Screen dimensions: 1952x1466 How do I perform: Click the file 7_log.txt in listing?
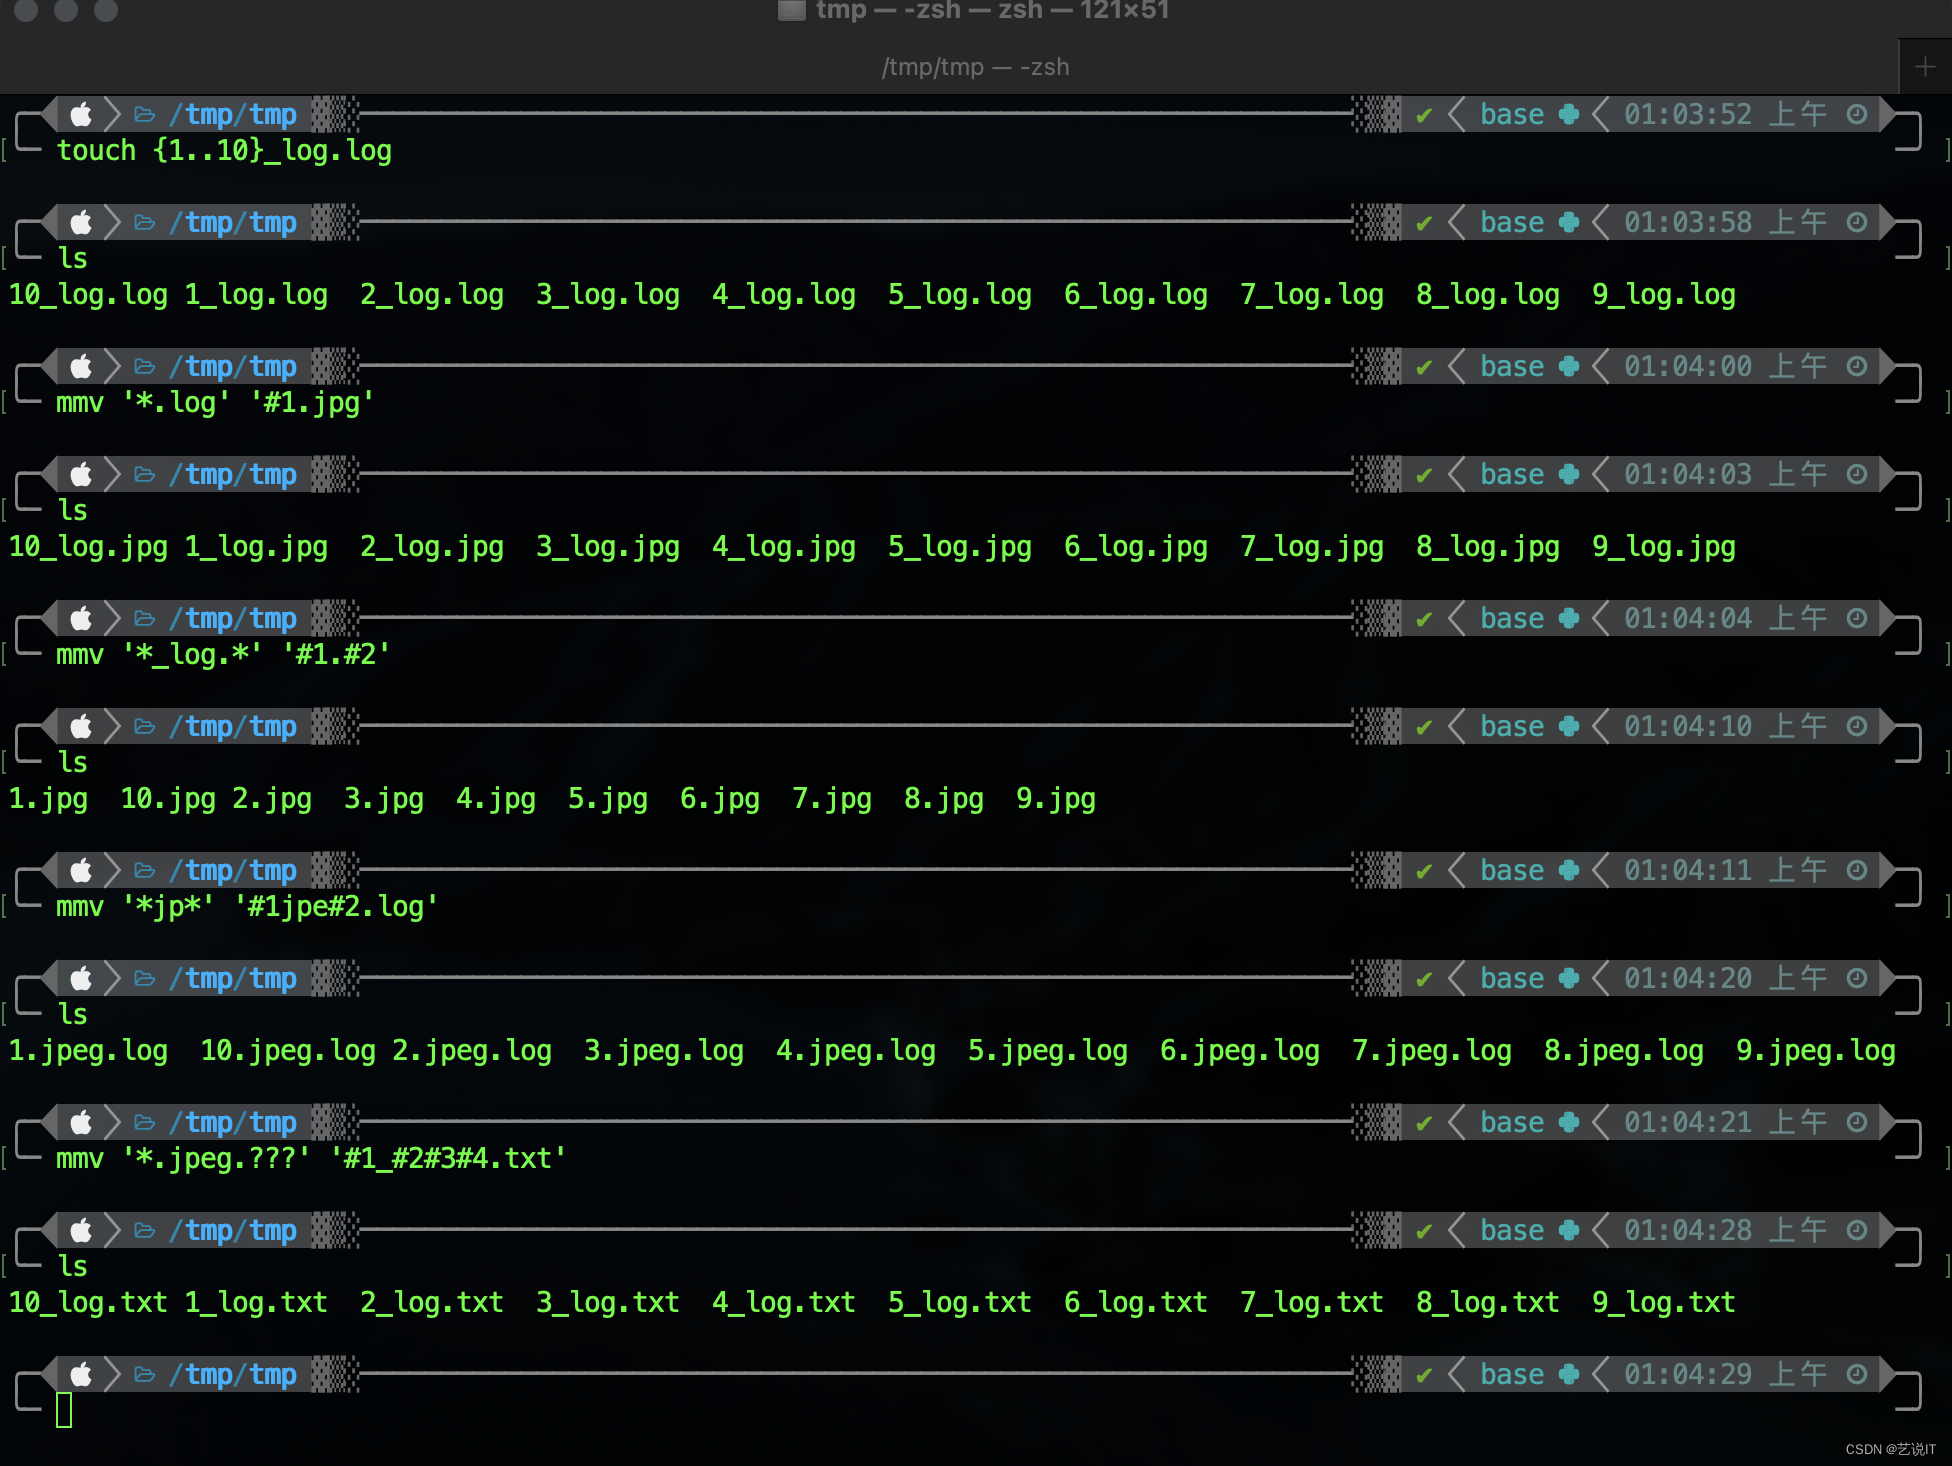click(1311, 1303)
